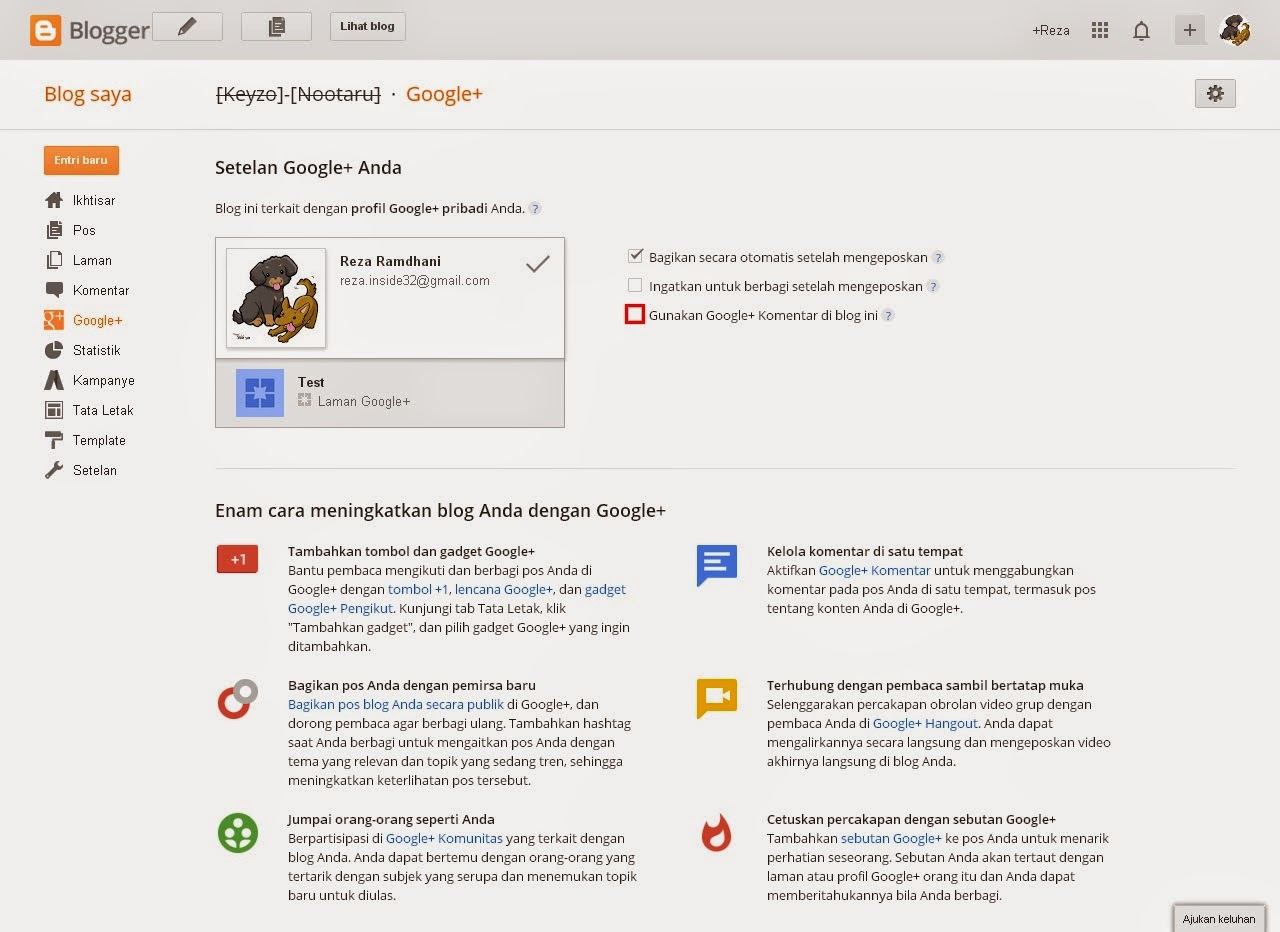Click the Laman pages icon
This screenshot has width=1280, height=932.
[54, 260]
